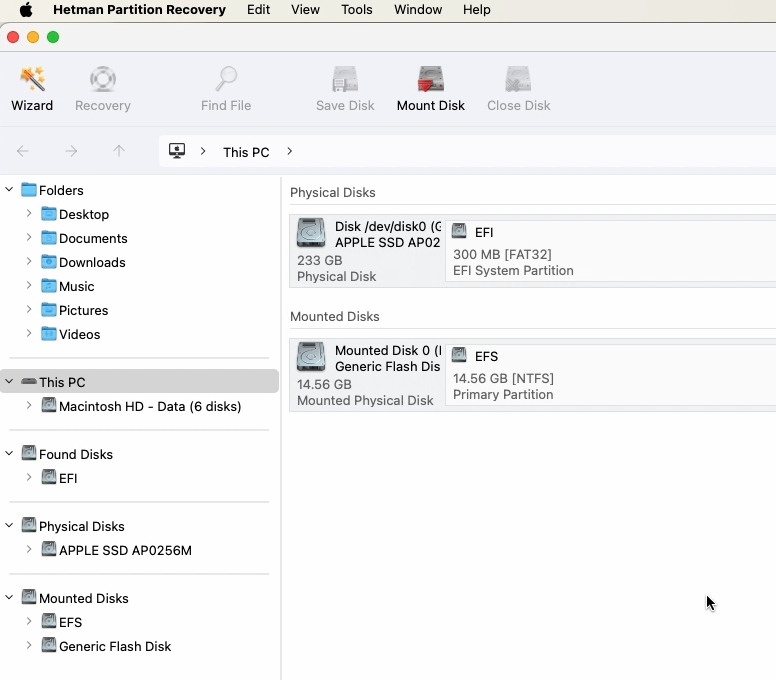This screenshot has height=680, width=776.
Task: Expand the Desktop folder node
Action: [29, 213]
